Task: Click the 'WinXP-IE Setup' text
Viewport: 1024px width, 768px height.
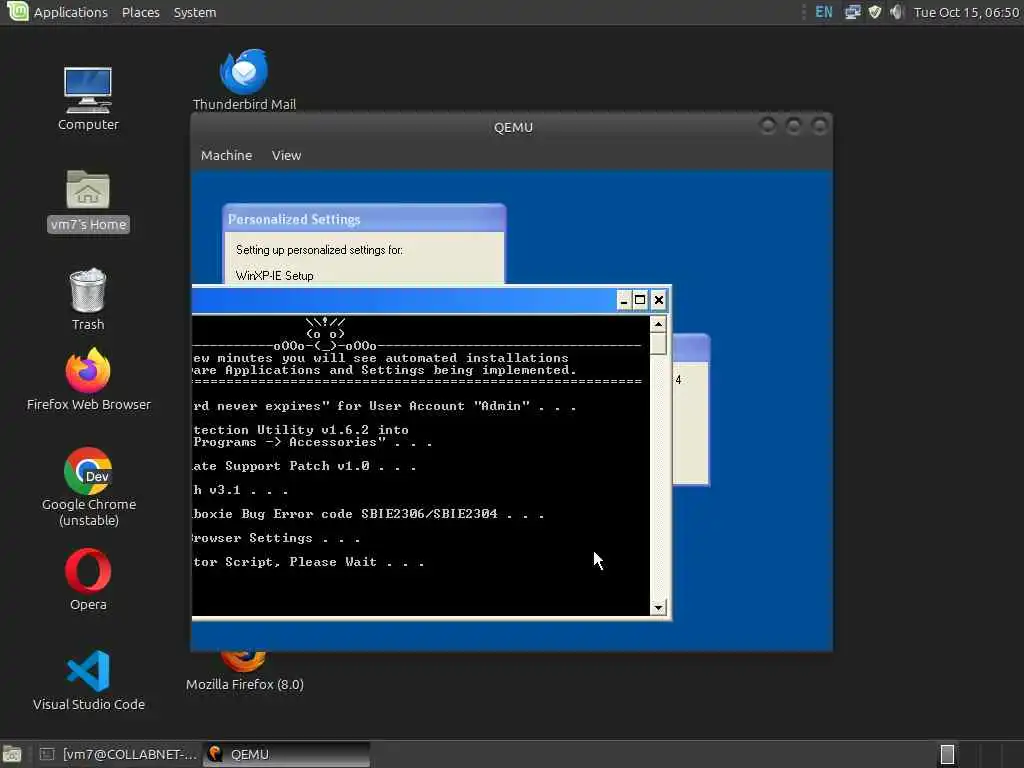Action: (274, 276)
